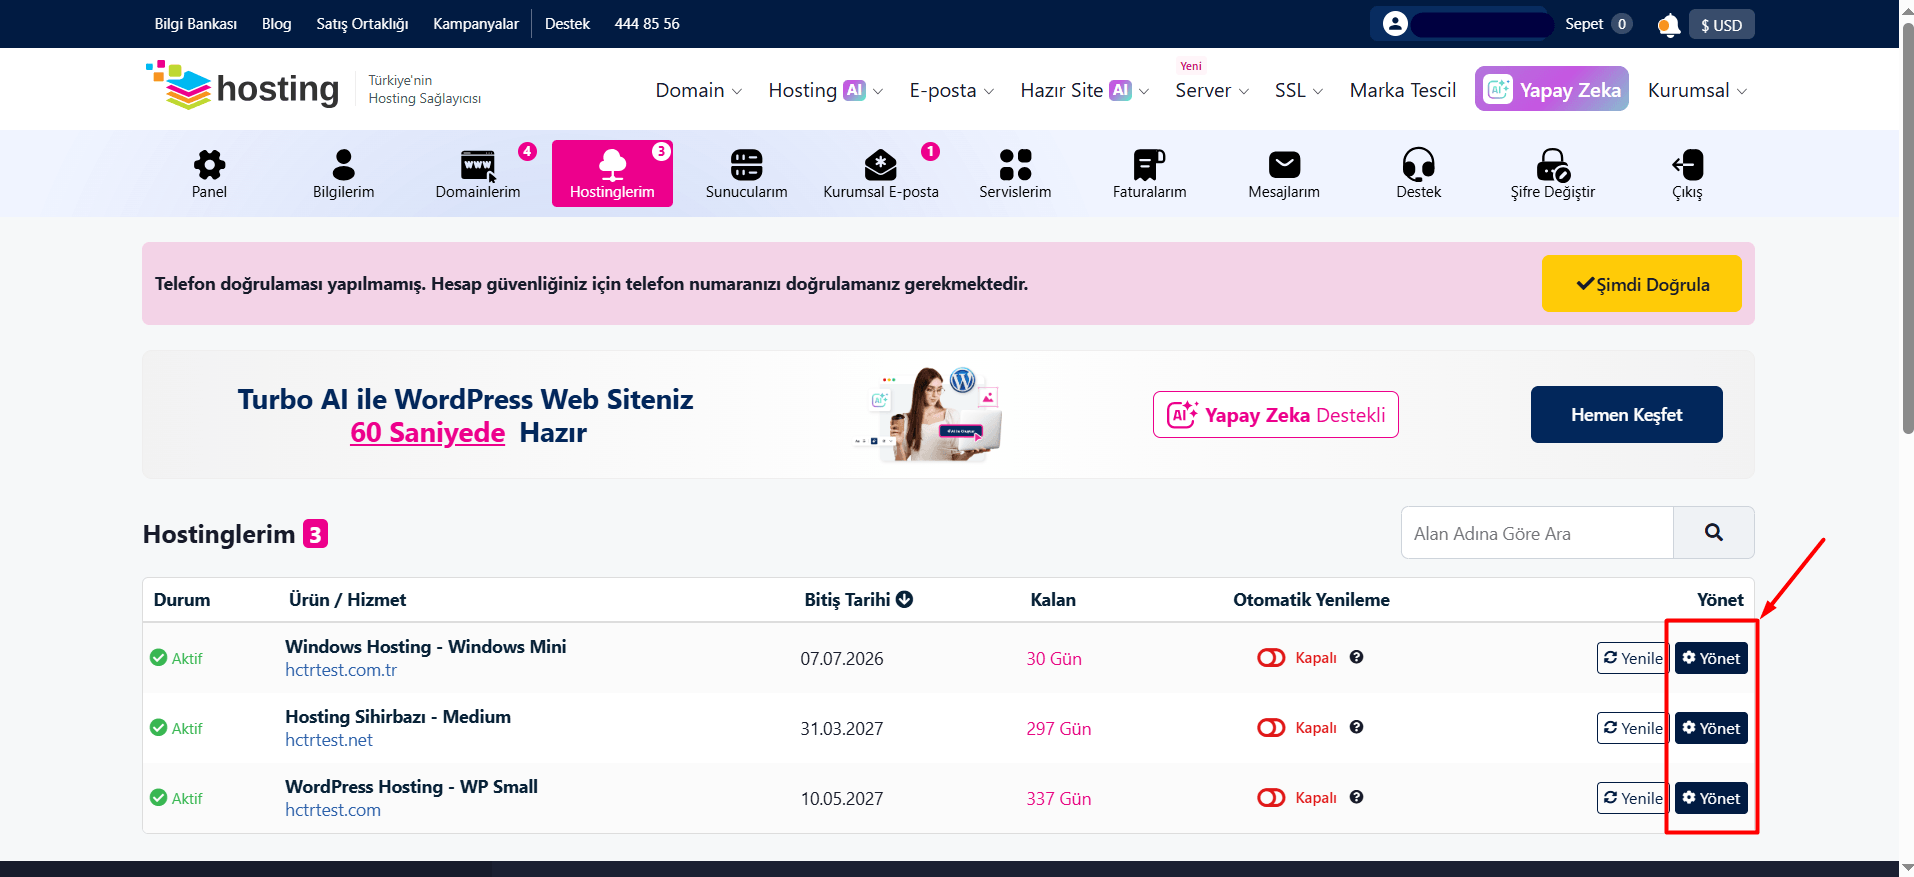The width and height of the screenshot is (1914, 877).
Task: Click Yönet for Hosting Sihirbazı row
Action: point(1711,728)
